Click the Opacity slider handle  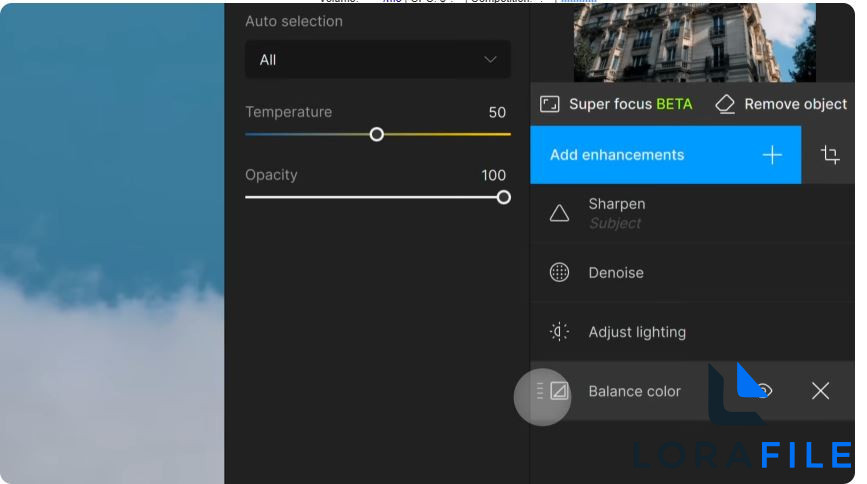click(x=503, y=197)
